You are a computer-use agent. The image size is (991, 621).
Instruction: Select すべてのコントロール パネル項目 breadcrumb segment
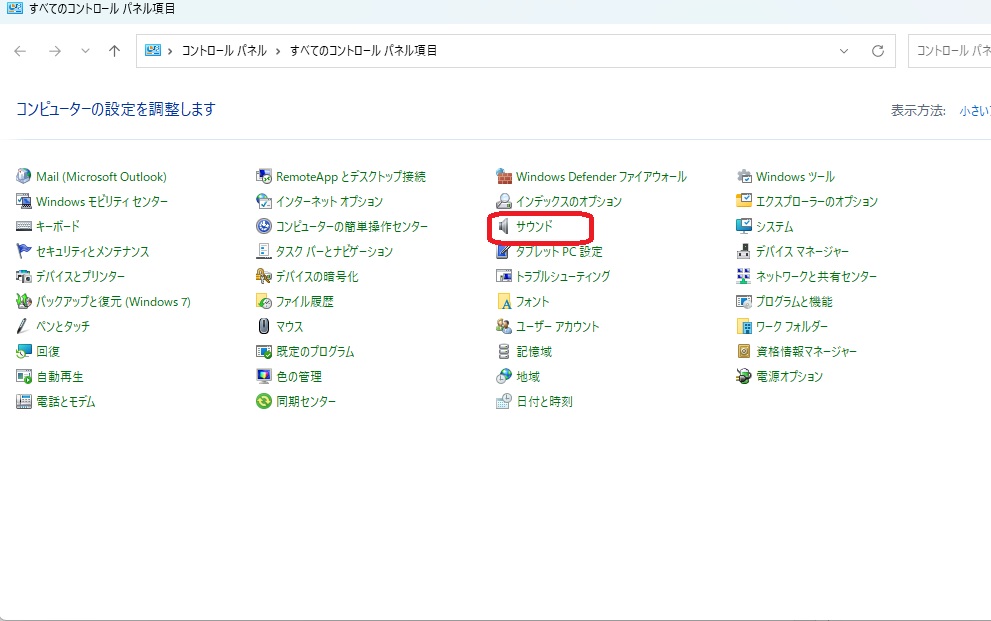(x=363, y=51)
